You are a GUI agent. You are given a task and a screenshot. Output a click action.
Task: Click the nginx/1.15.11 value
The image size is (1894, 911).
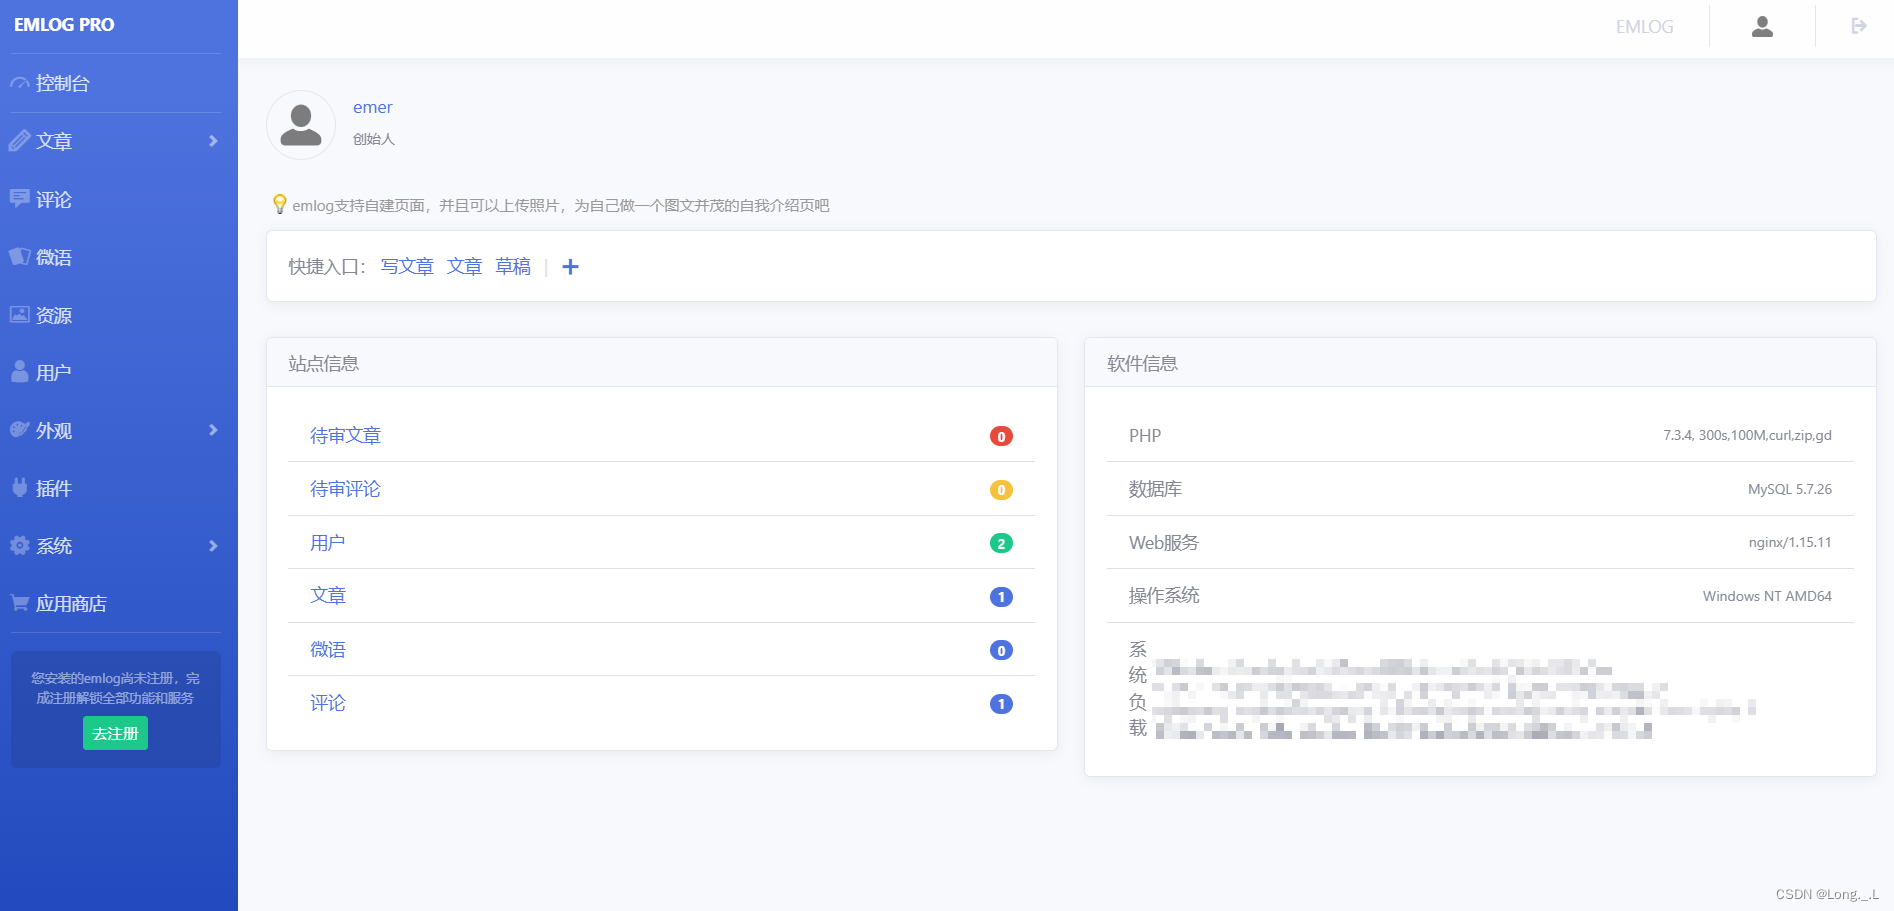pos(1790,542)
